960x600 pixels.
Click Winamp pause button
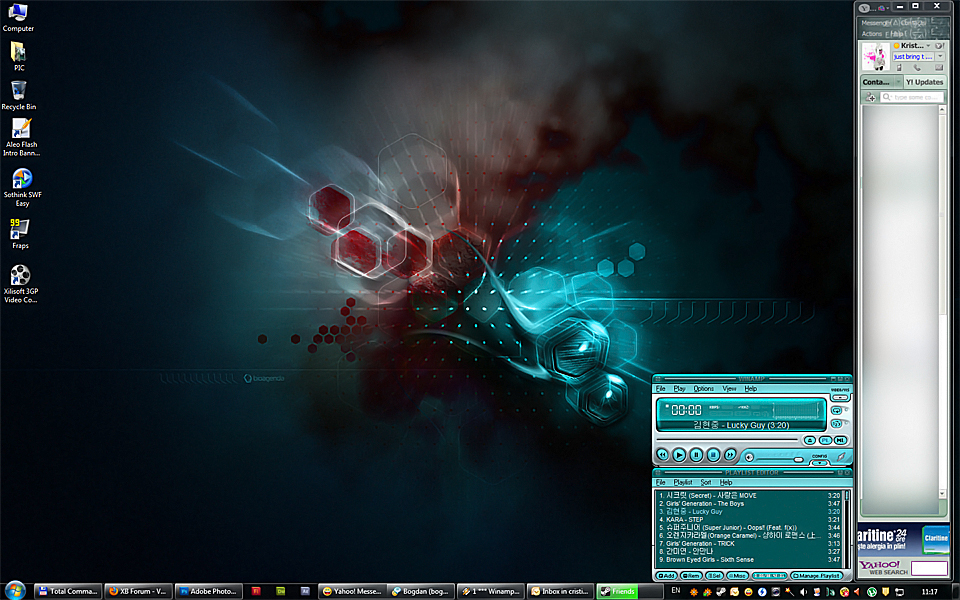pos(696,455)
